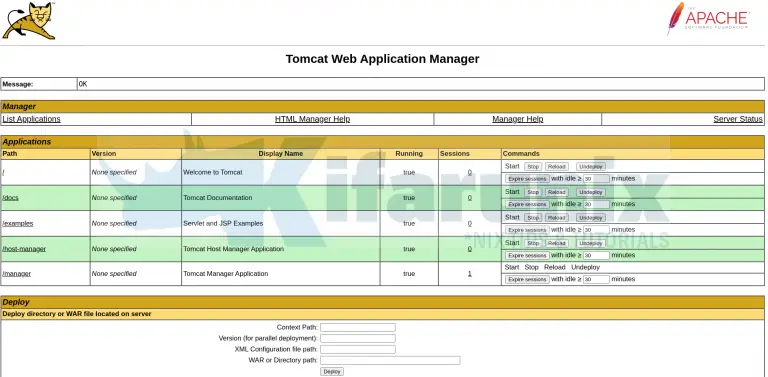This screenshot has width=768, height=377.
Task: Reload the /examples application
Action: pos(556,218)
